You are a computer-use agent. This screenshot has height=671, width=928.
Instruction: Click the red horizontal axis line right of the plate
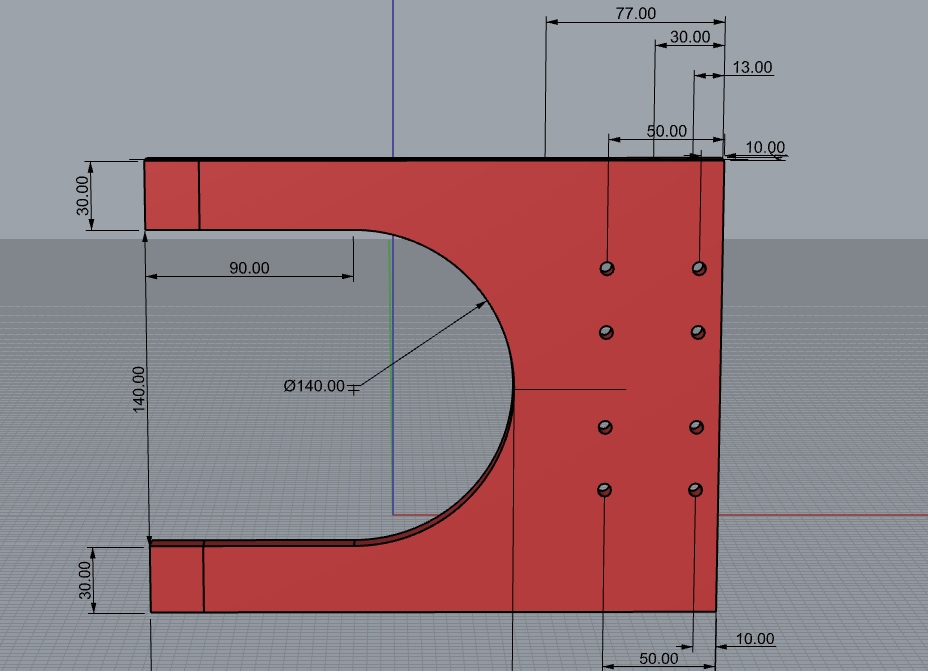pos(820,515)
